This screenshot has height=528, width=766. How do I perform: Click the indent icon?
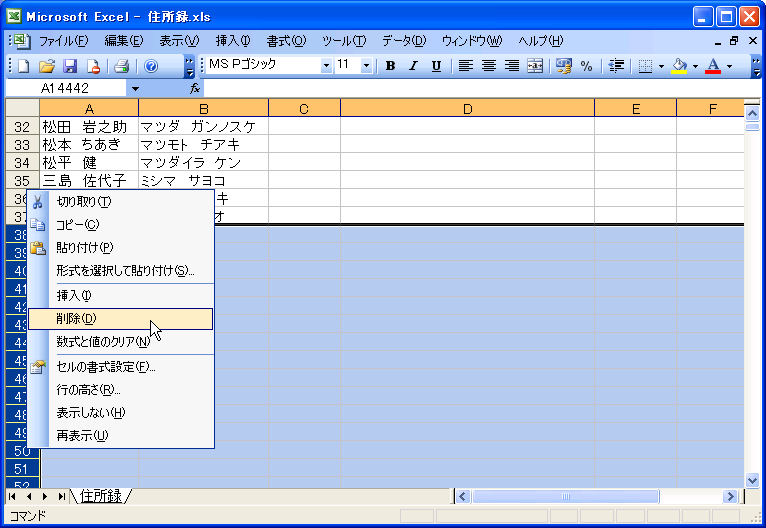(x=616, y=65)
